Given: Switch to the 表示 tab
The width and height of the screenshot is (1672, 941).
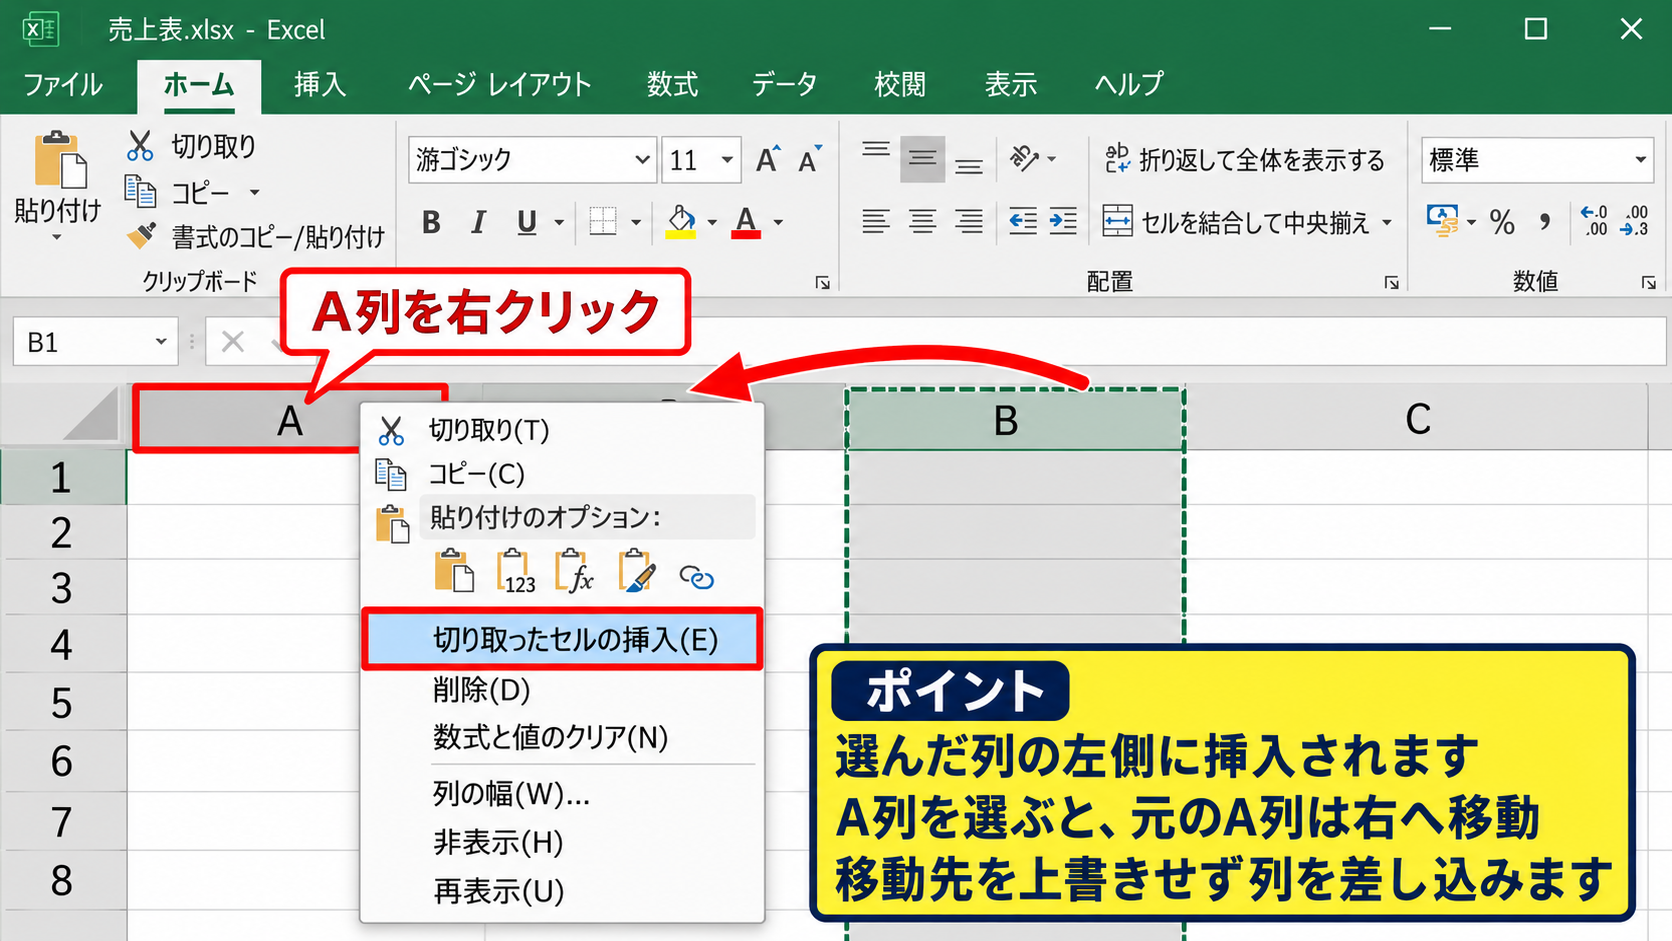Looking at the screenshot, I should [x=1010, y=84].
